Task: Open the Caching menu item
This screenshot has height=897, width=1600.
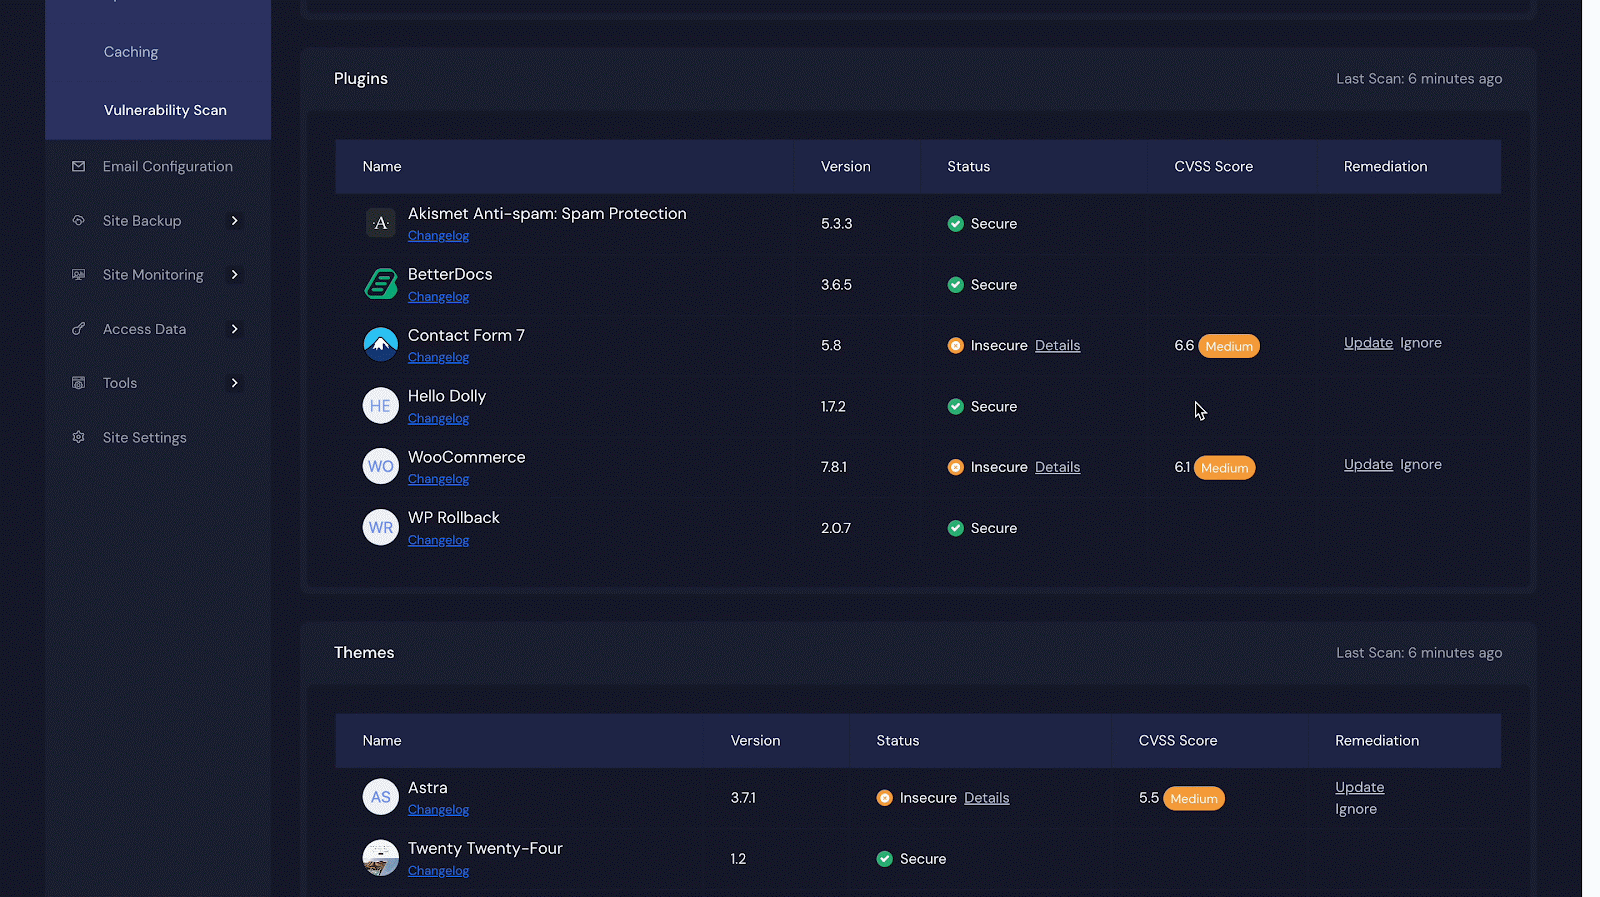Action: pyautogui.click(x=131, y=52)
